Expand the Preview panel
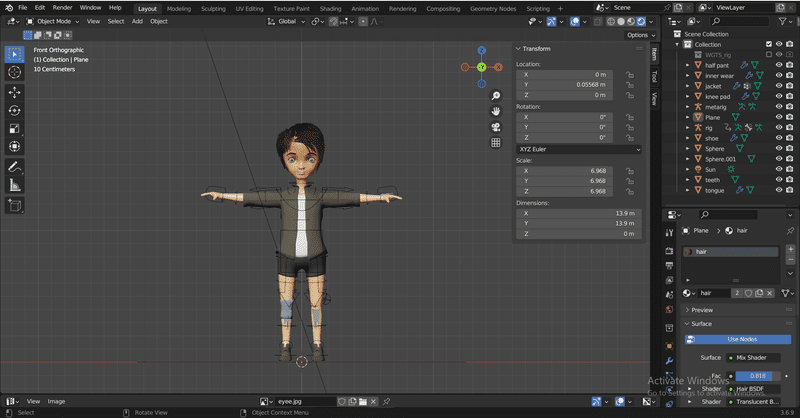Screen dimensions: 800x418 [x=702, y=310]
